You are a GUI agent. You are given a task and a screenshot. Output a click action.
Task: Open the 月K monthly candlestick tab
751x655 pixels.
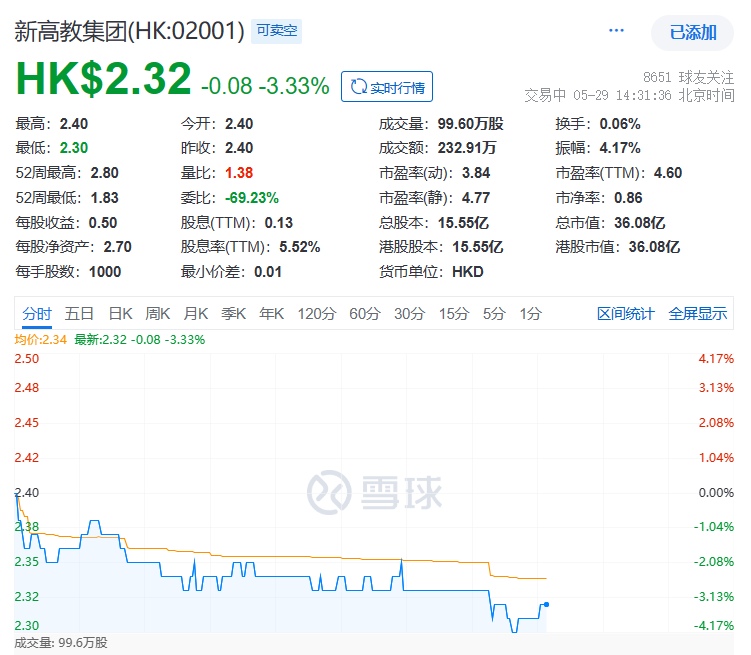(195, 314)
